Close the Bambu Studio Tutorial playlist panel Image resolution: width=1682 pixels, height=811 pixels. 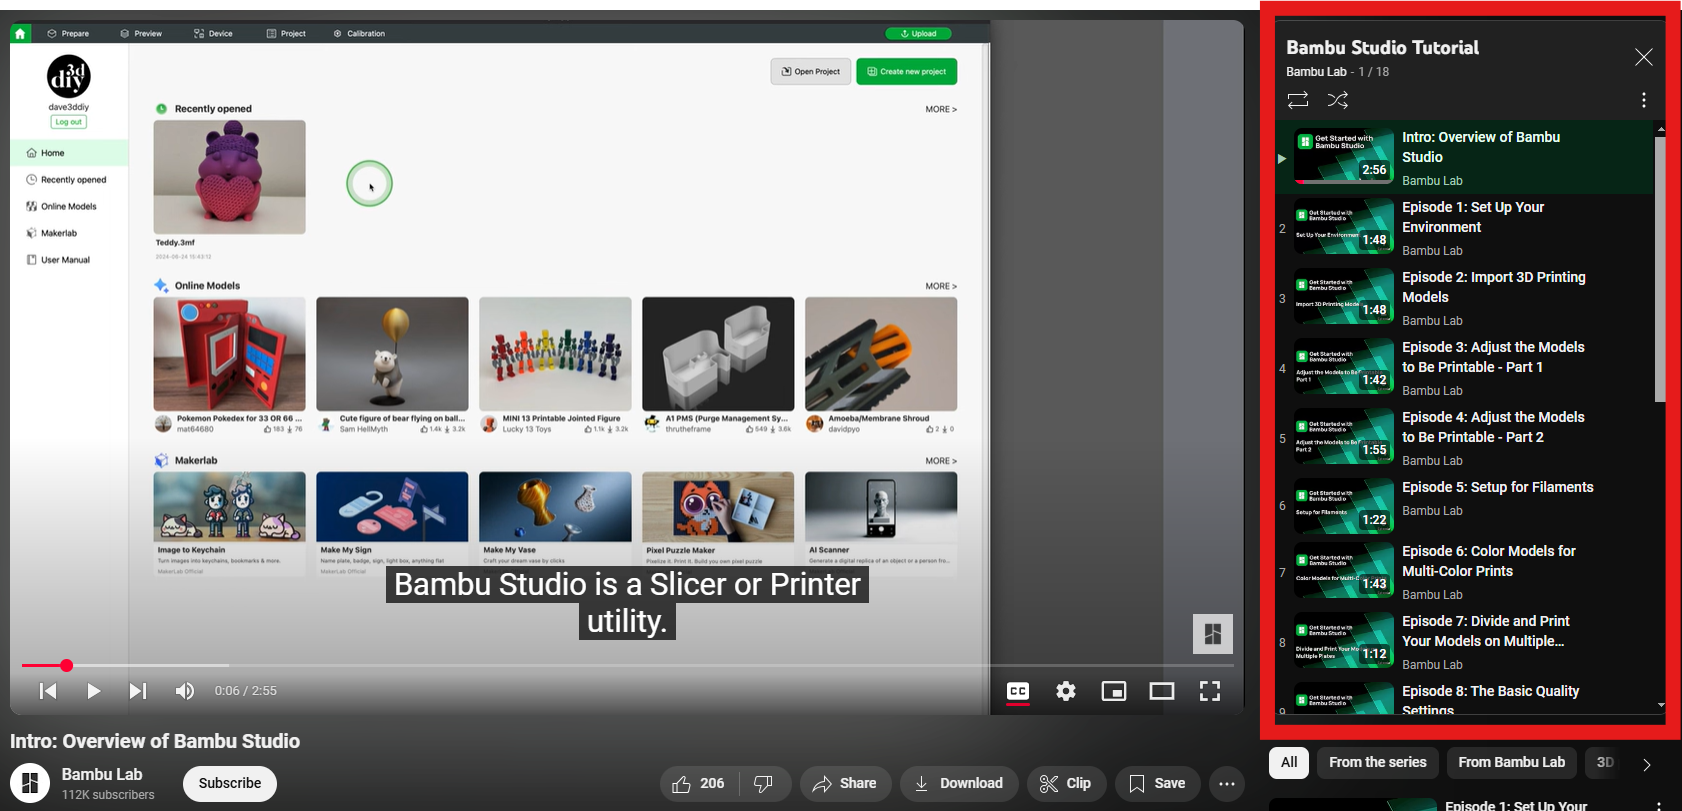click(1644, 57)
